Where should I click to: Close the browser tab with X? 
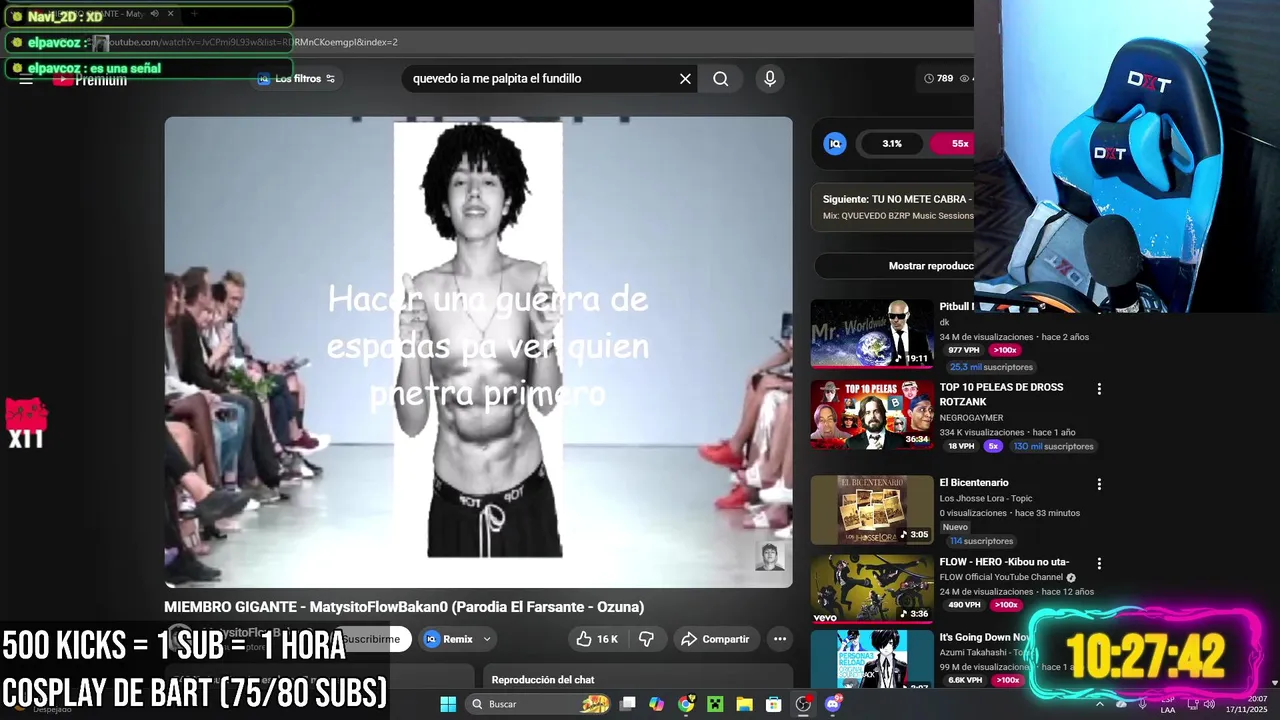point(171,14)
